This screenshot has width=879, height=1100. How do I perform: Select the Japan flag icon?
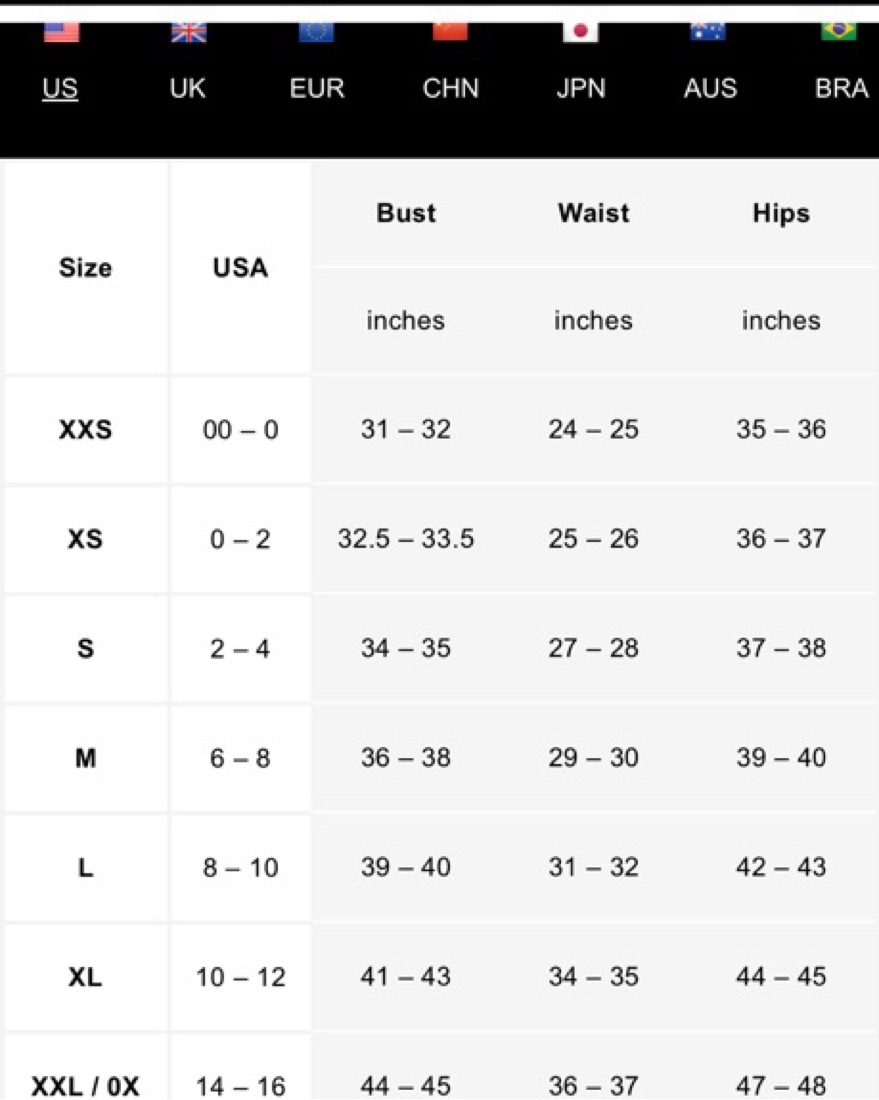pos(580,32)
